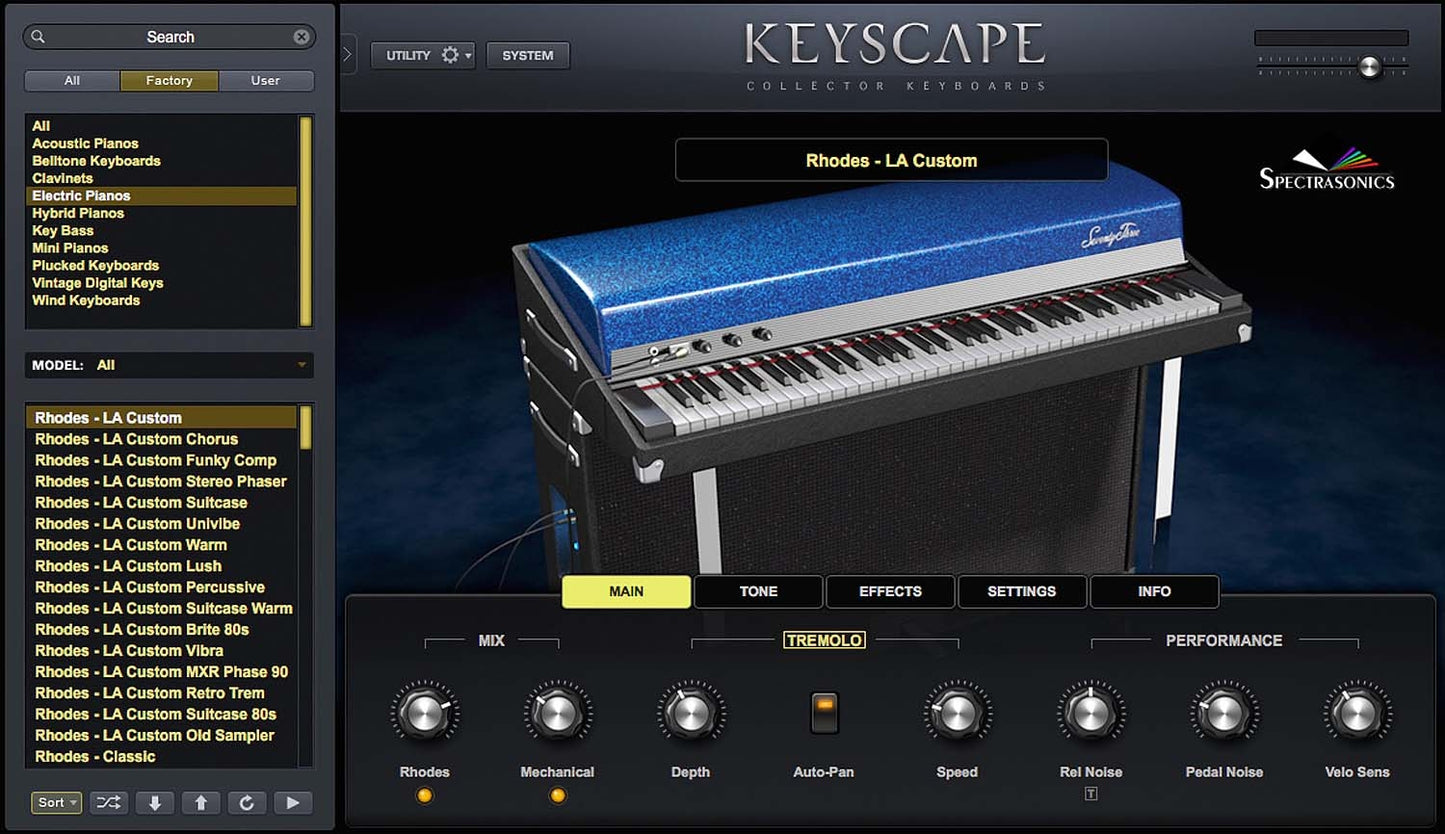Toggle the Mechanical mix enable LED
This screenshot has width=1445, height=834.
[x=557, y=796]
